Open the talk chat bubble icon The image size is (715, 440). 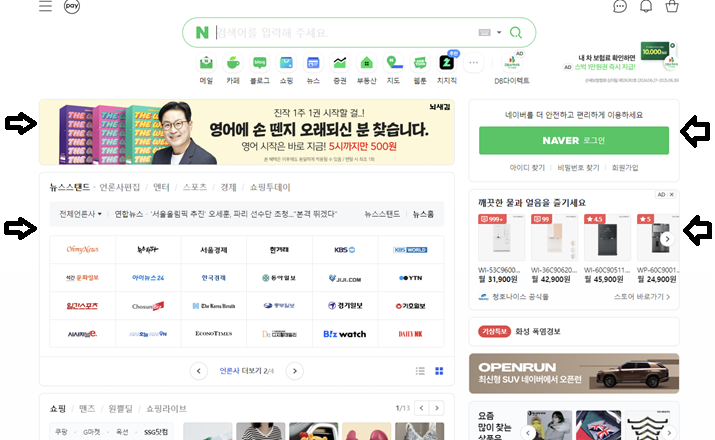(x=620, y=6)
